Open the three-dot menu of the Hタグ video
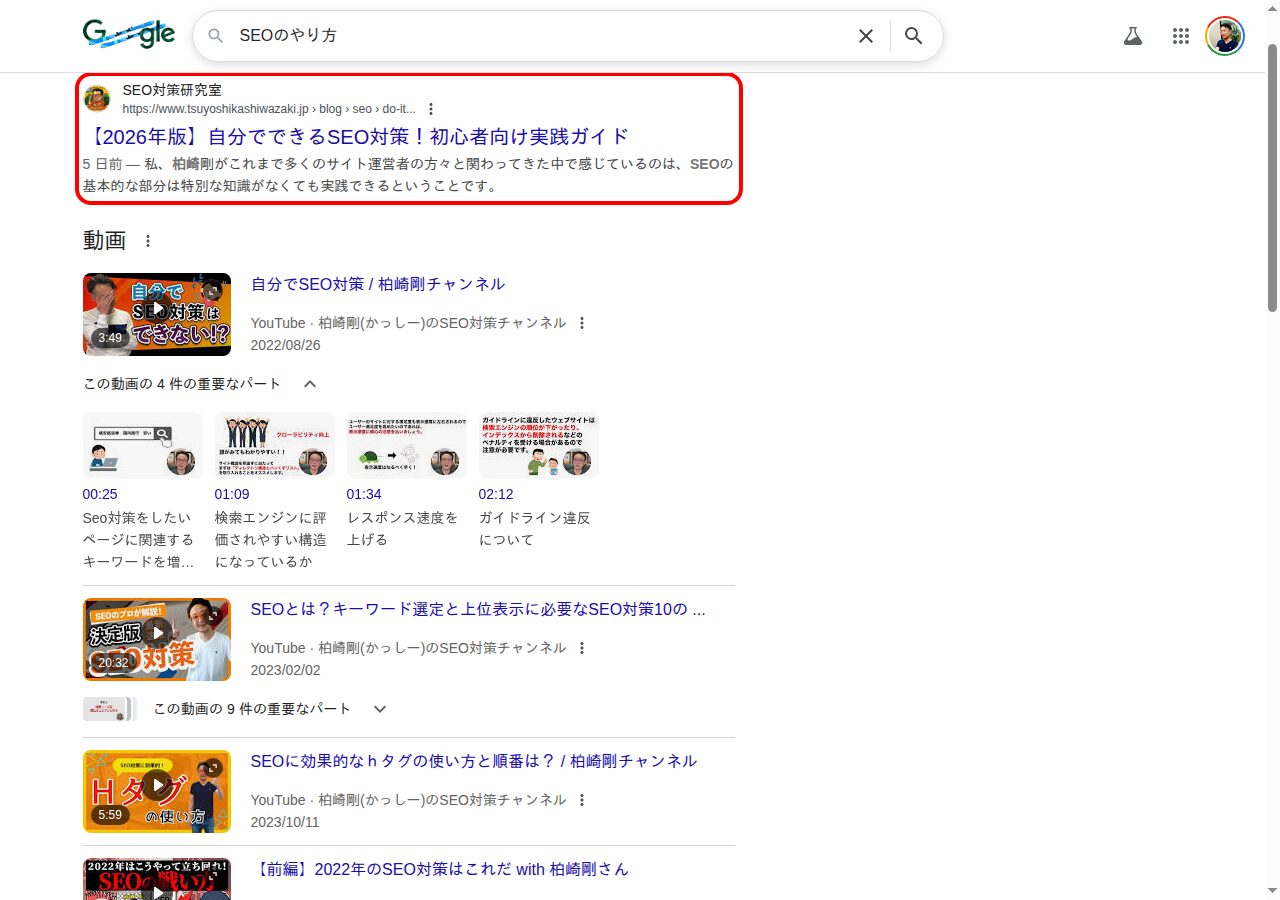The width and height of the screenshot is (1280, 900). pos(582,800)
